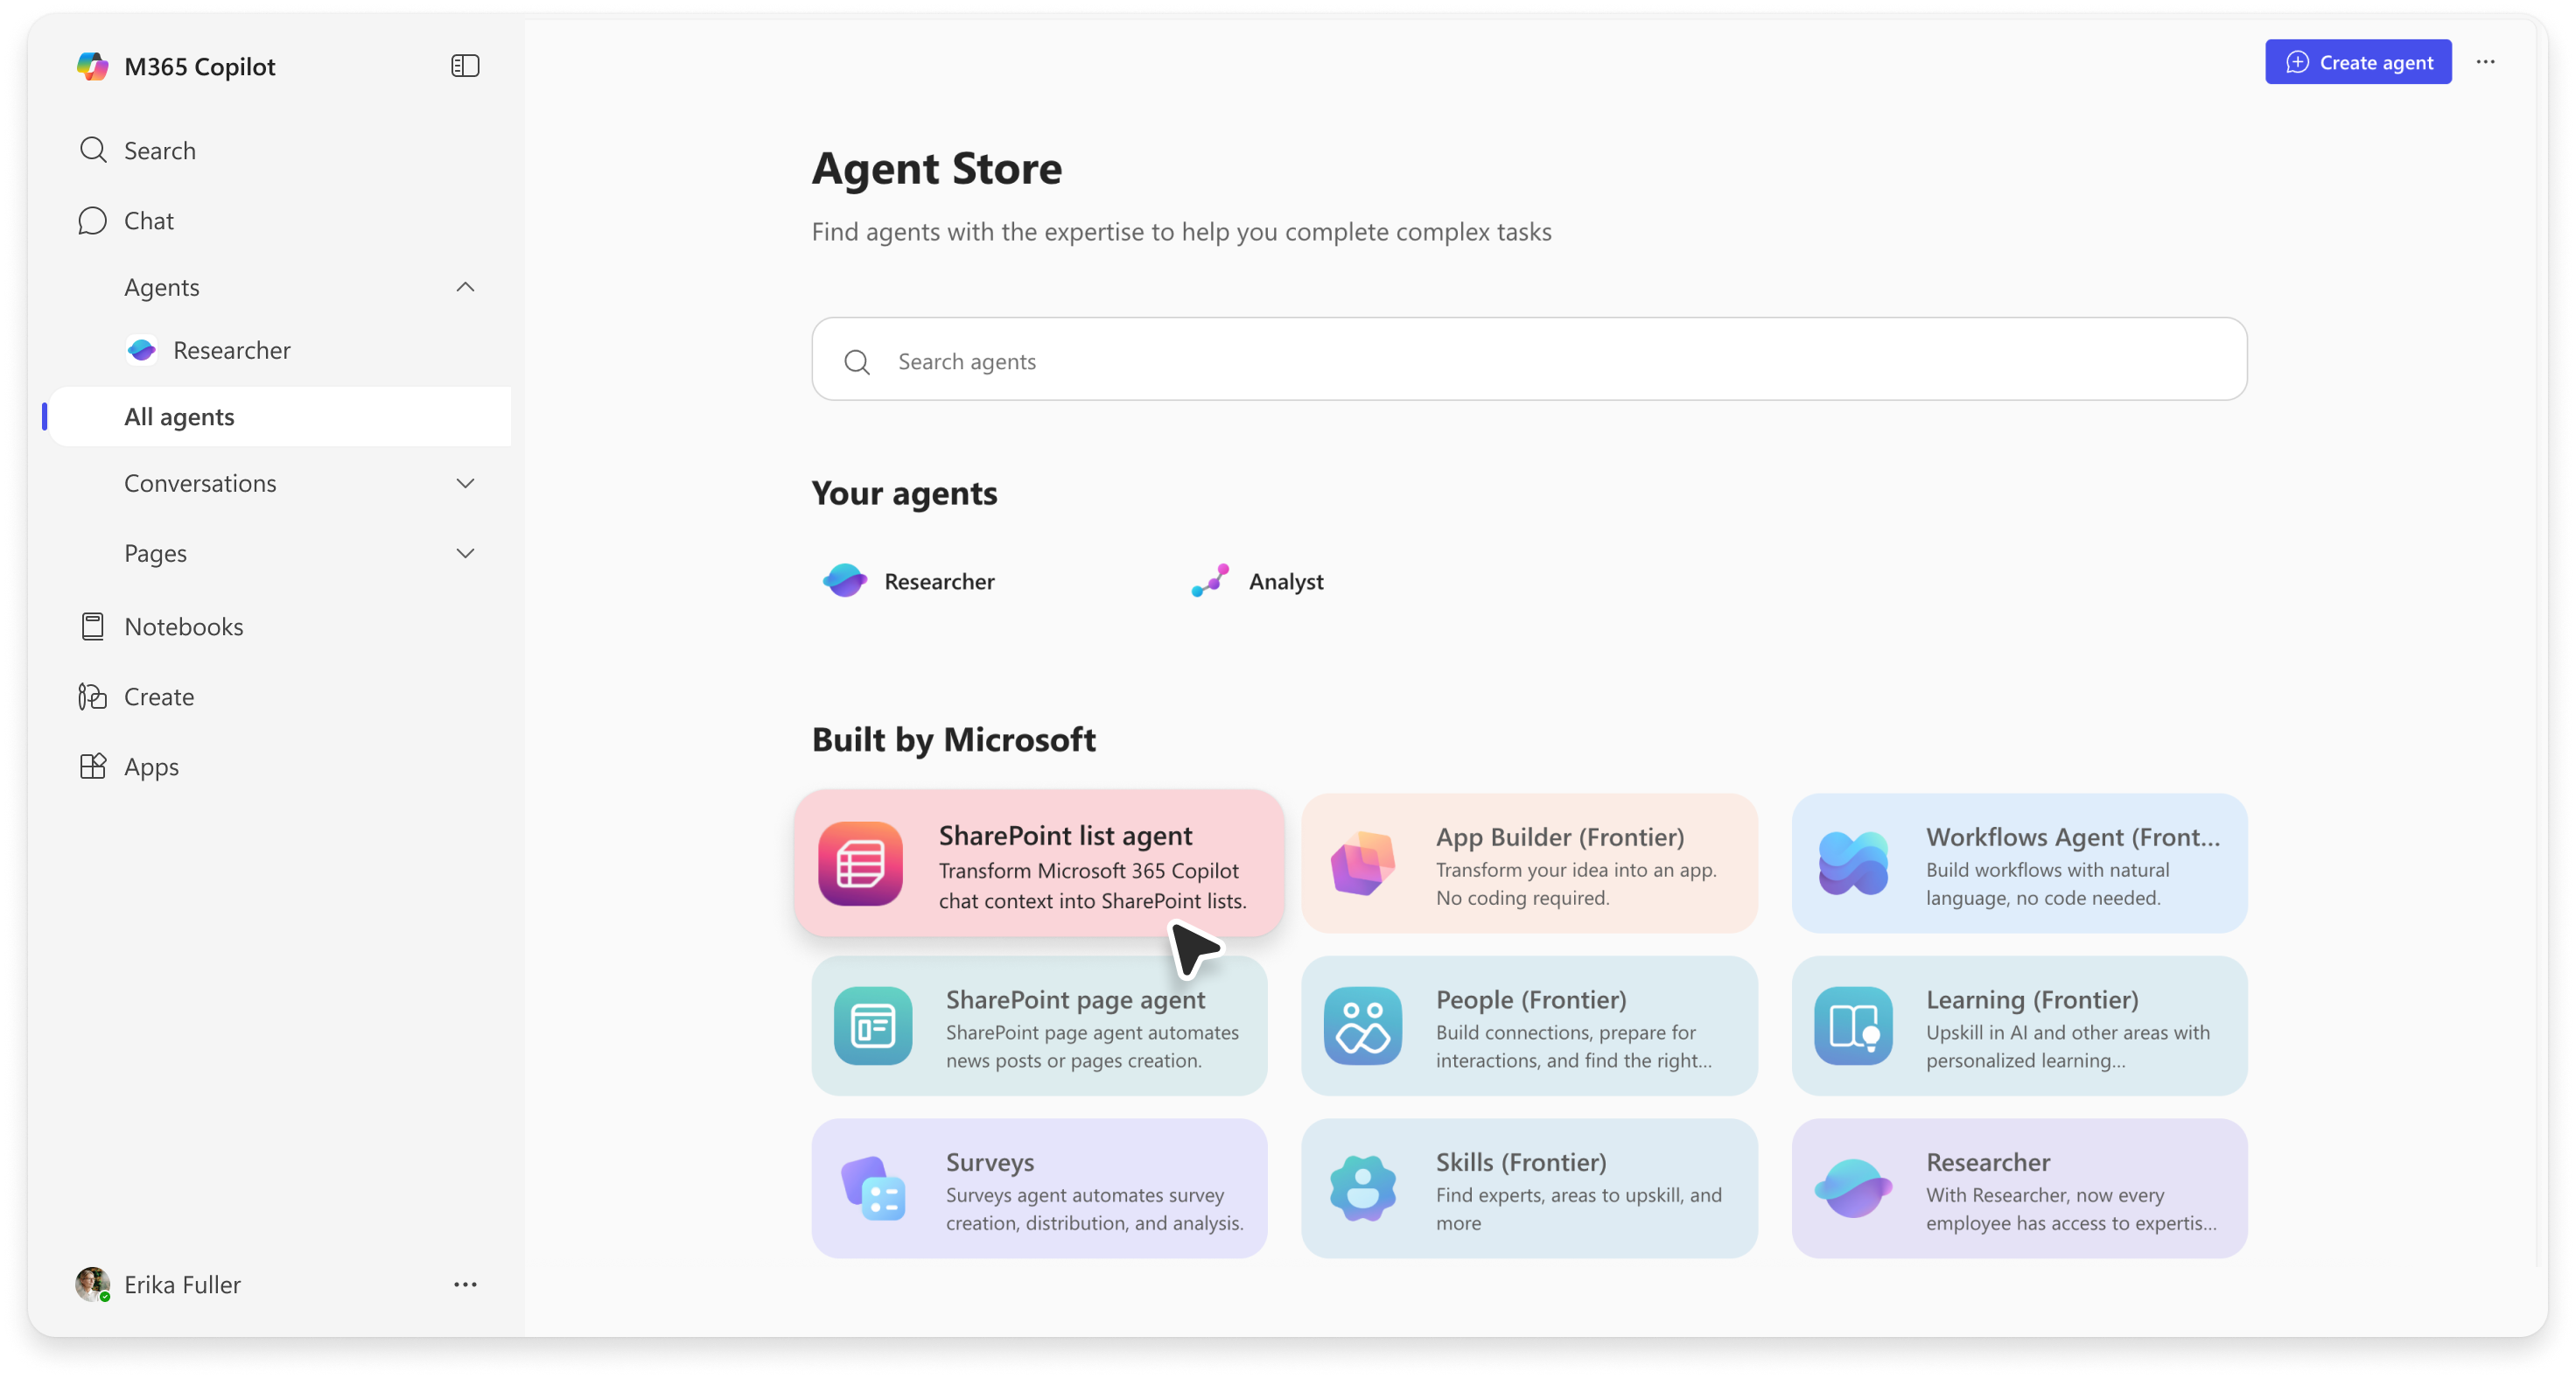Open the People (Frontier) agent icon

click(x=1363, y=1025)
